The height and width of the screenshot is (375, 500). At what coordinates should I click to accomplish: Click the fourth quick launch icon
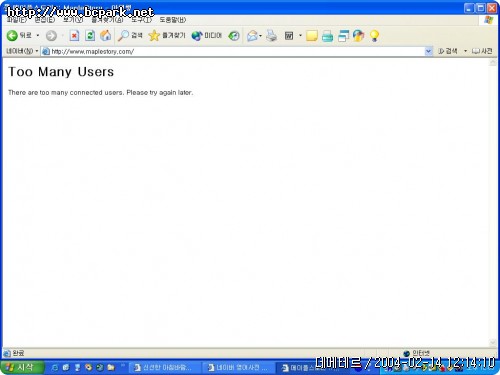pos(89,367)
